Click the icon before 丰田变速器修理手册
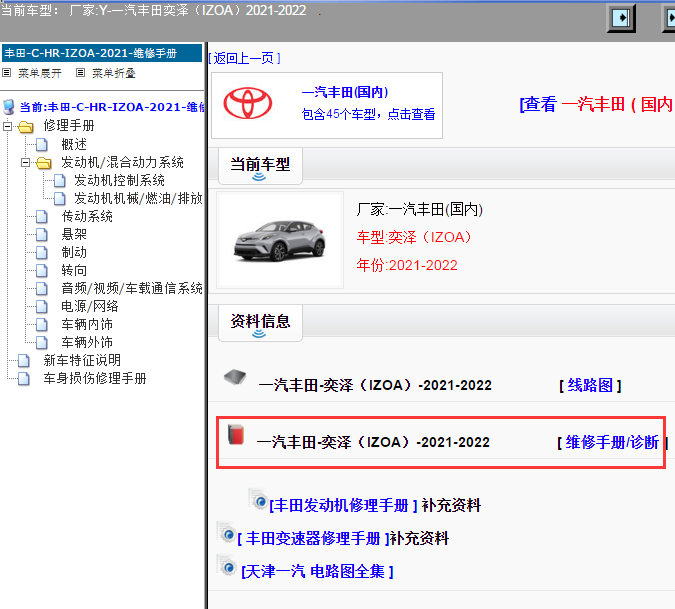This screenshot has height=609, width=675. [x=226, y=533]
